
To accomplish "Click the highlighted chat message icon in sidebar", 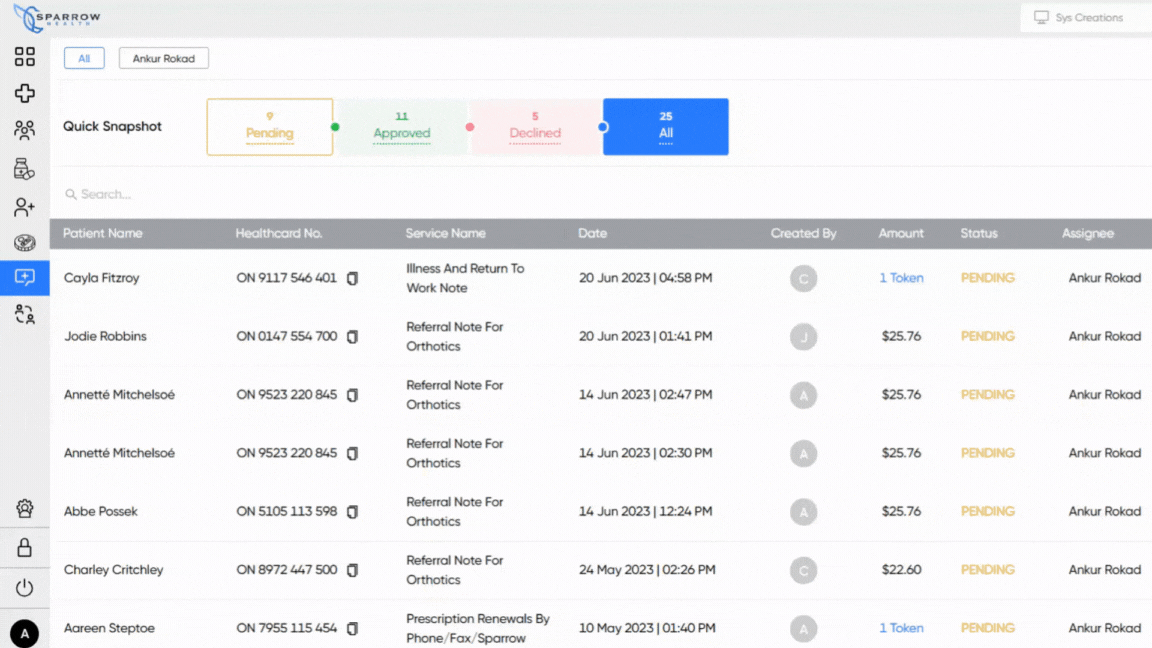I will tap(24, 278).
